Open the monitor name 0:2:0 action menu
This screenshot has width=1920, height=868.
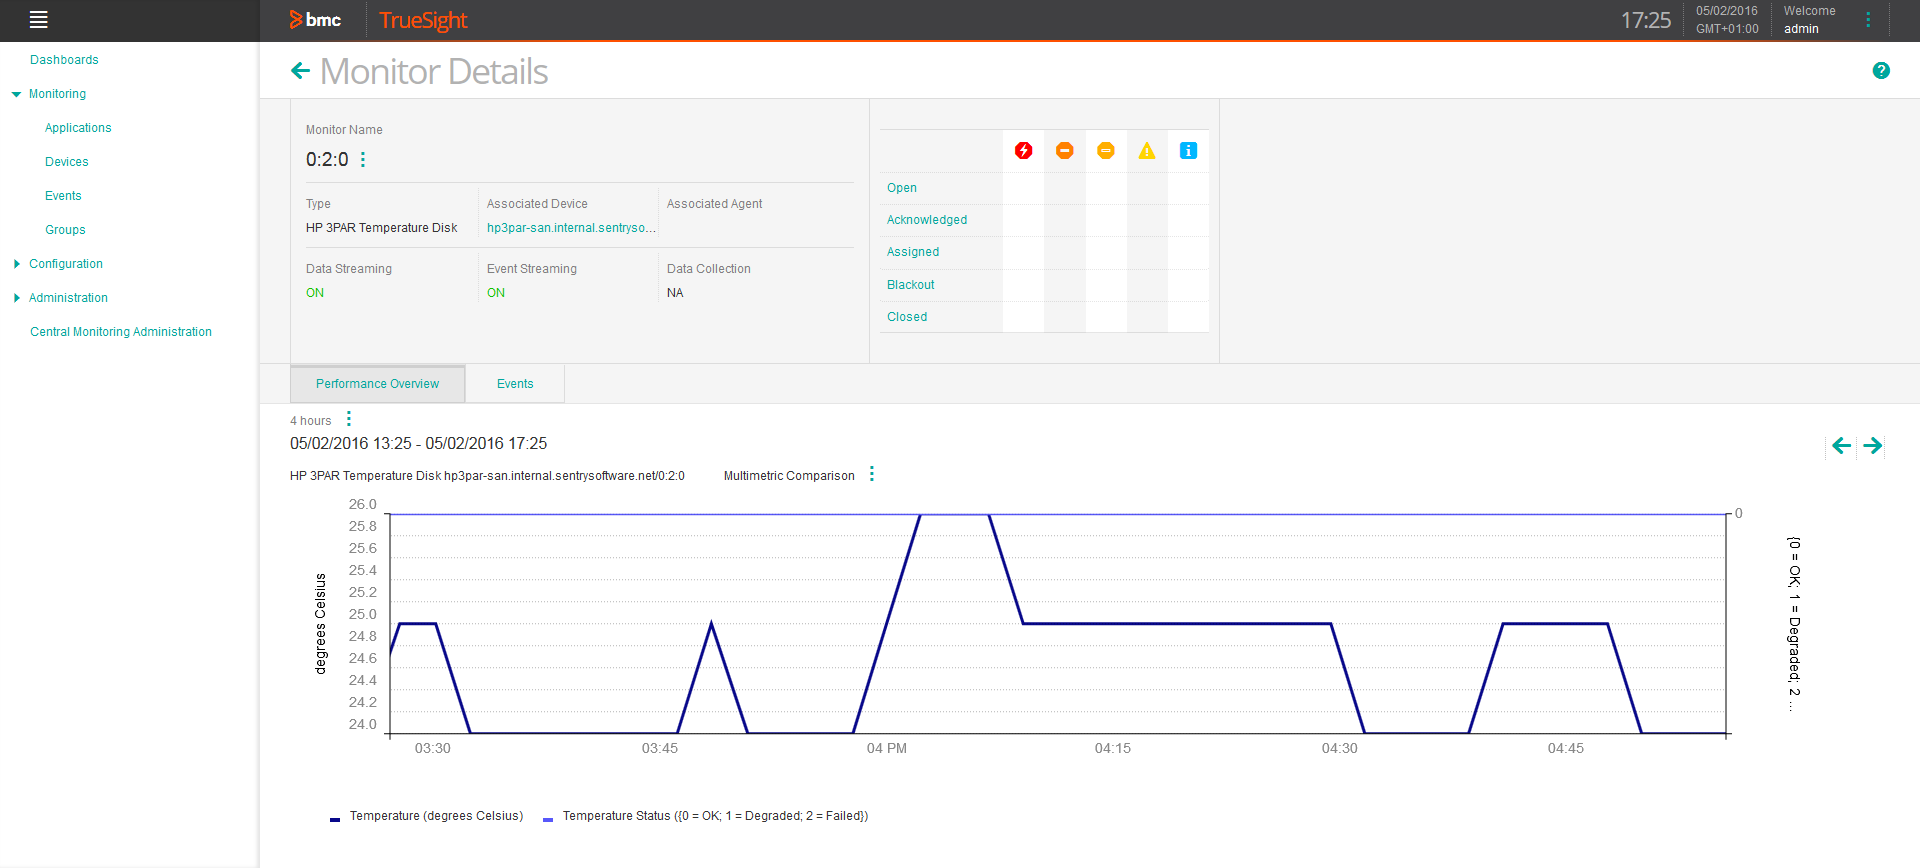click(x=363, y=160)
